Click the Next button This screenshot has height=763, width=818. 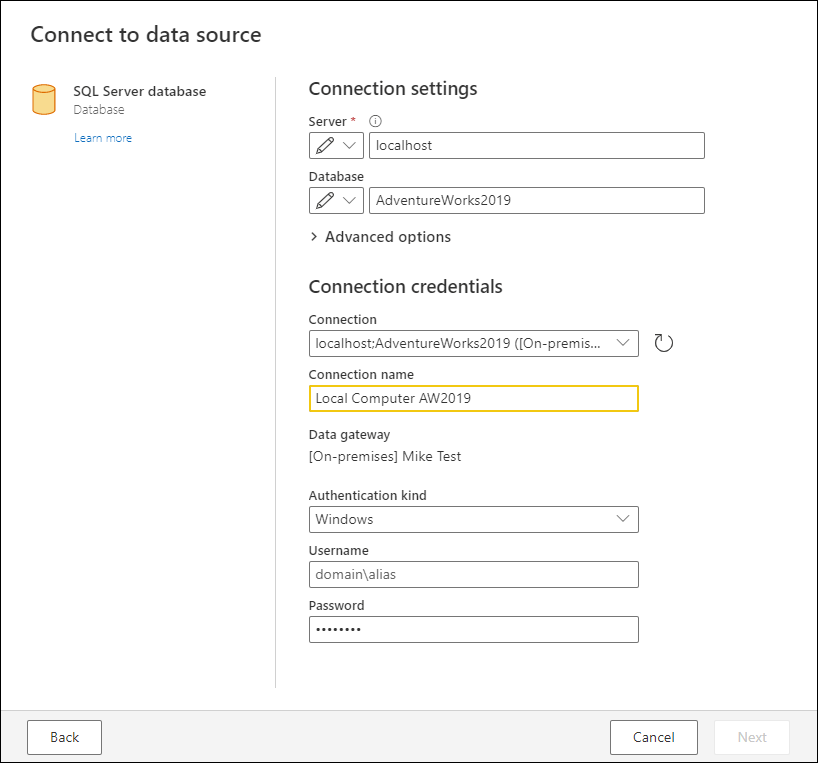pos(751,737)
